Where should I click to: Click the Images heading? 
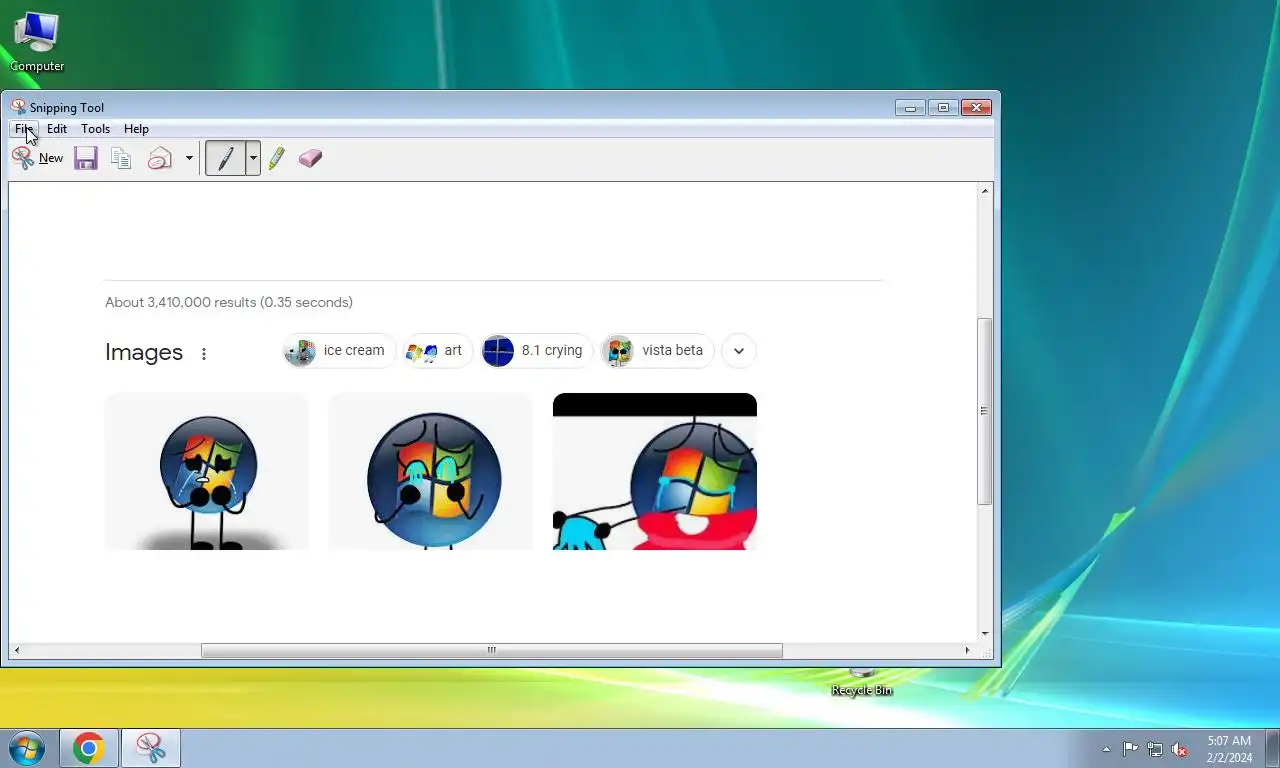pos(144,352)
